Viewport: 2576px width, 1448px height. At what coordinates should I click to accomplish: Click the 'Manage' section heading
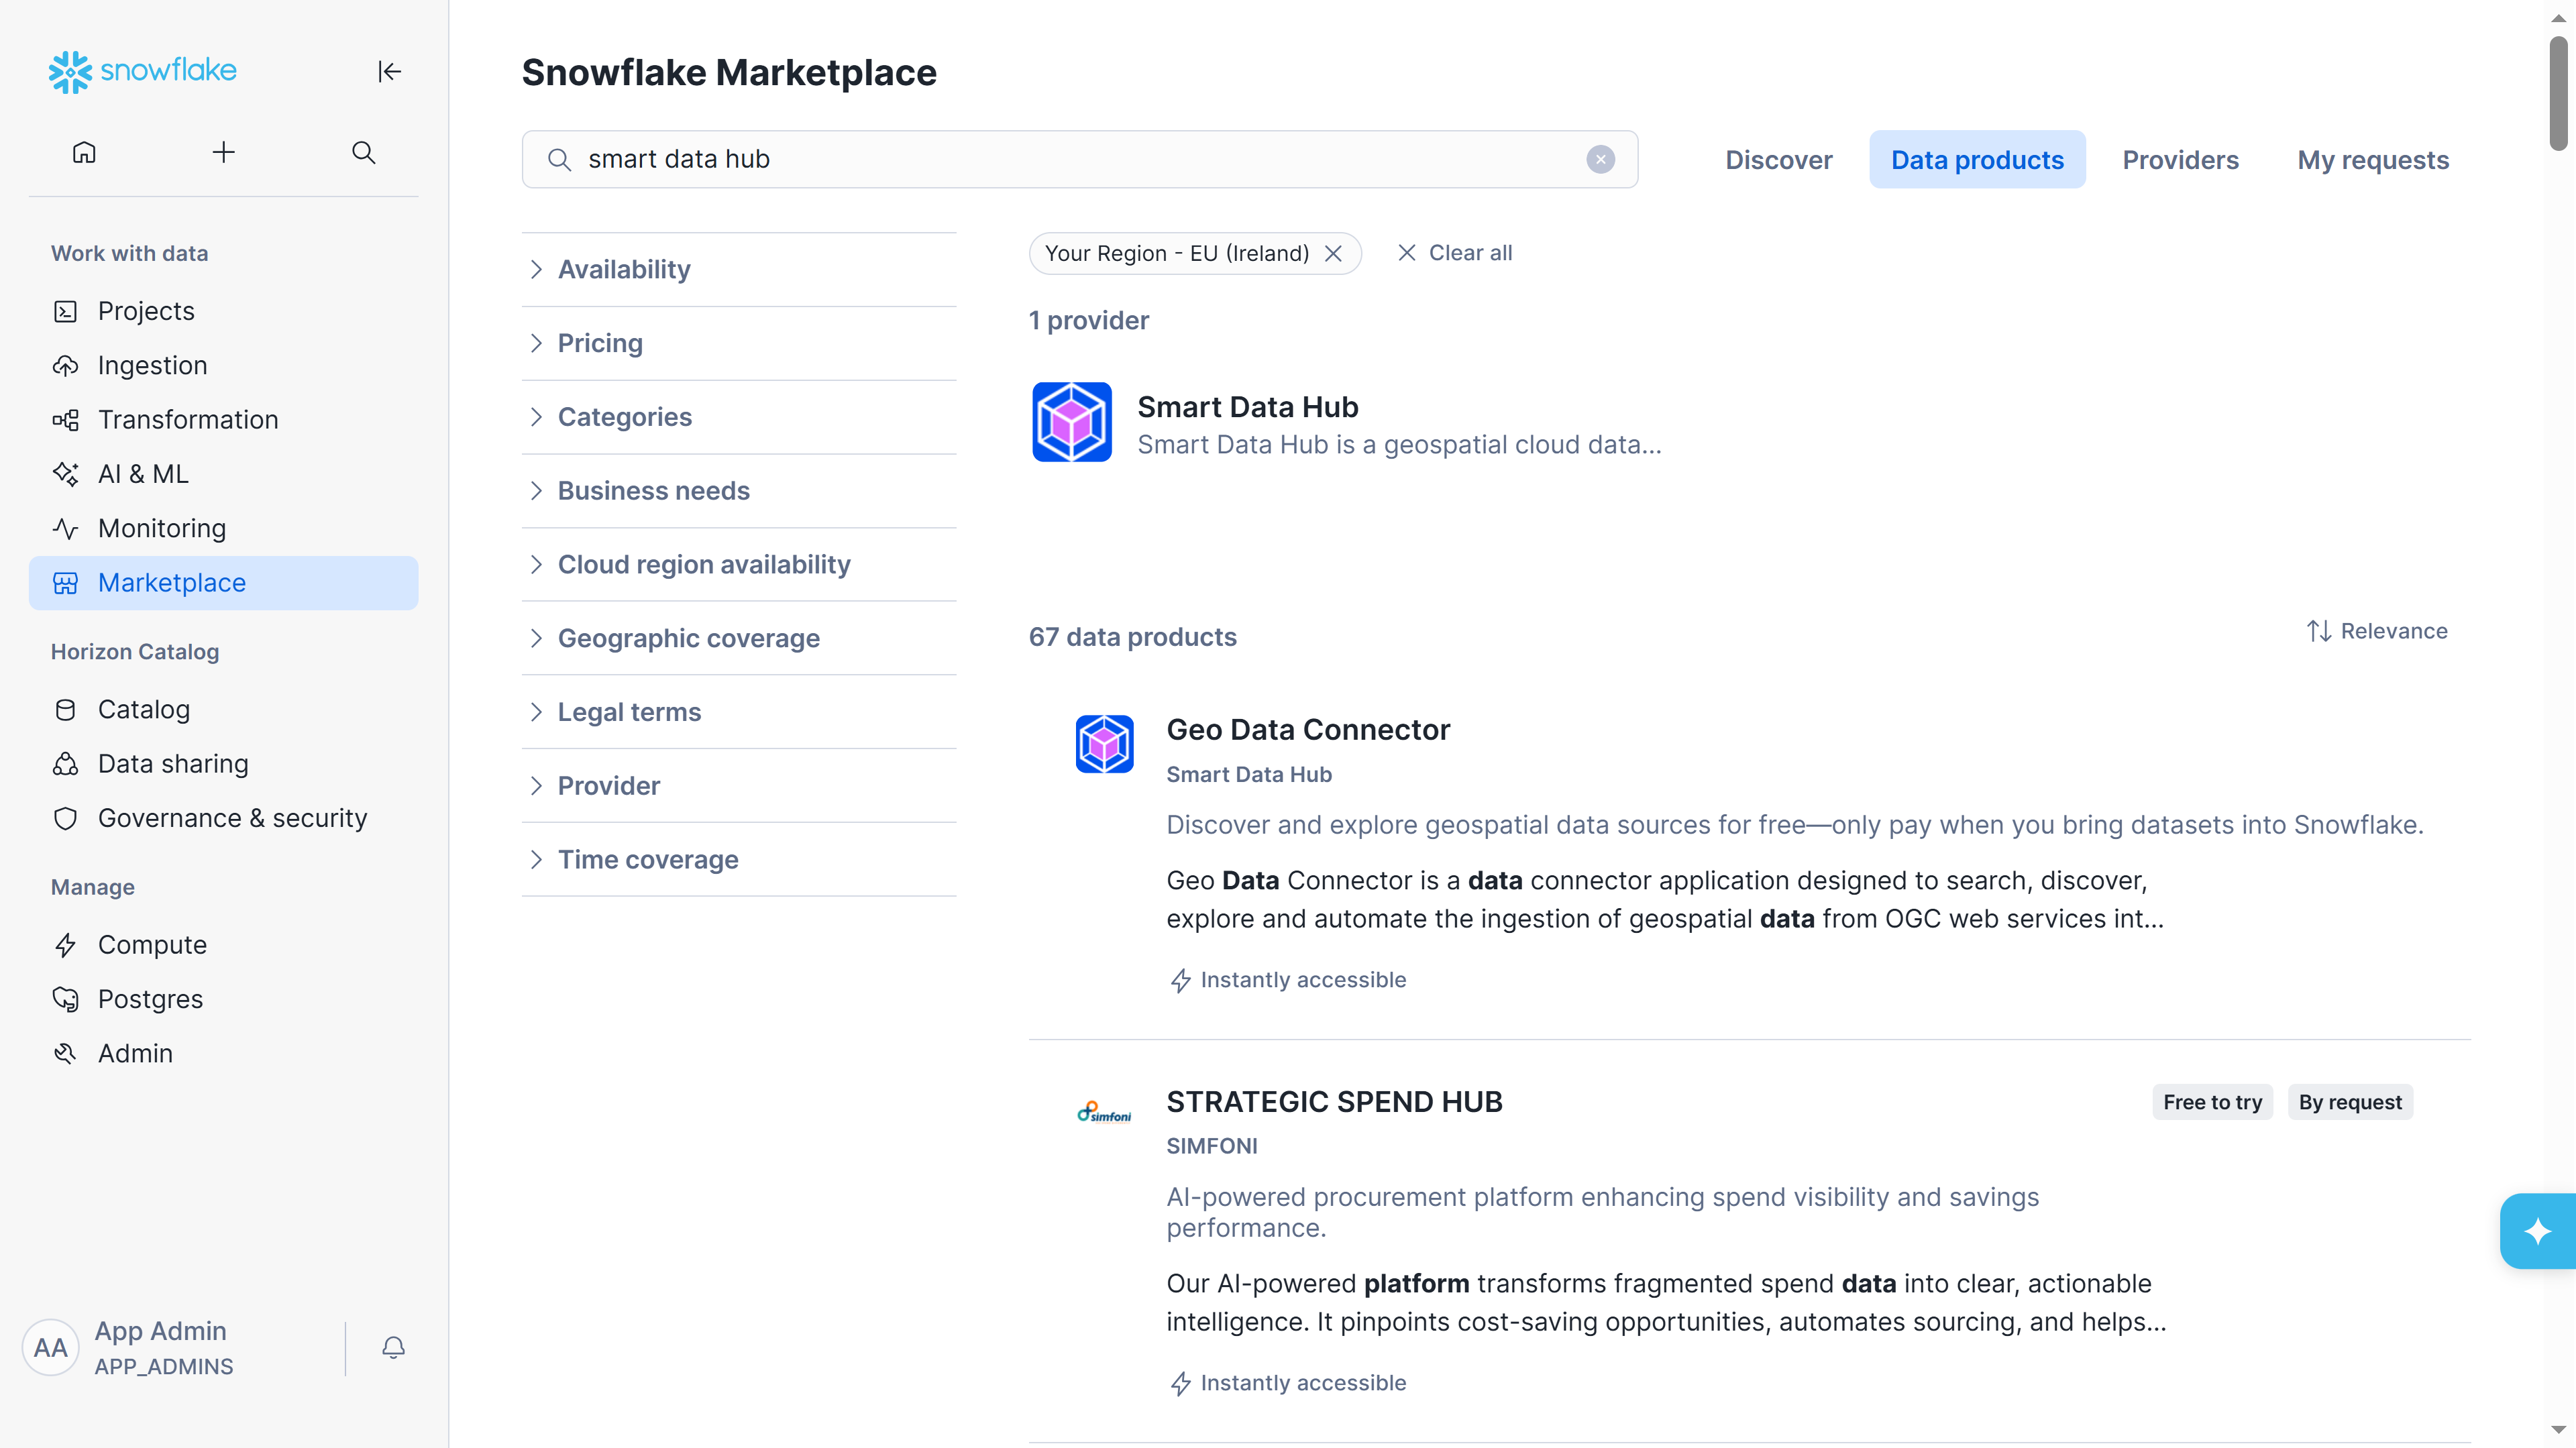(93, 887)
